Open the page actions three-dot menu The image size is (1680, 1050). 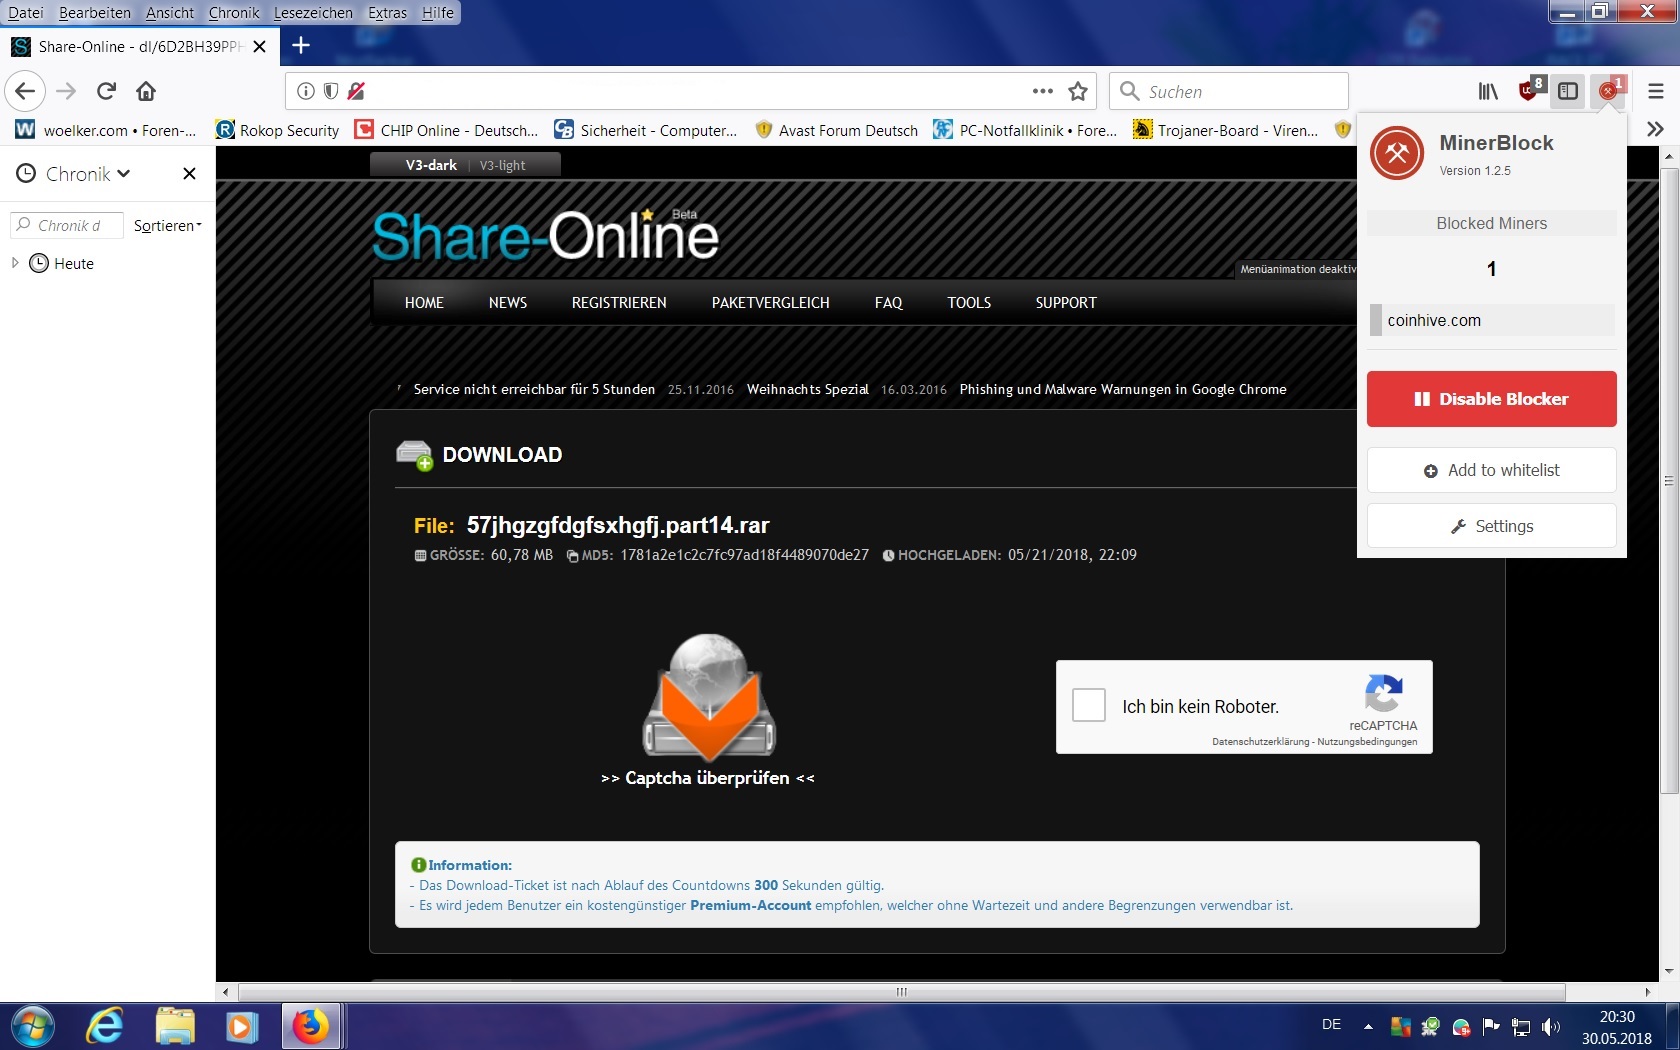[x=1043, y=91]
